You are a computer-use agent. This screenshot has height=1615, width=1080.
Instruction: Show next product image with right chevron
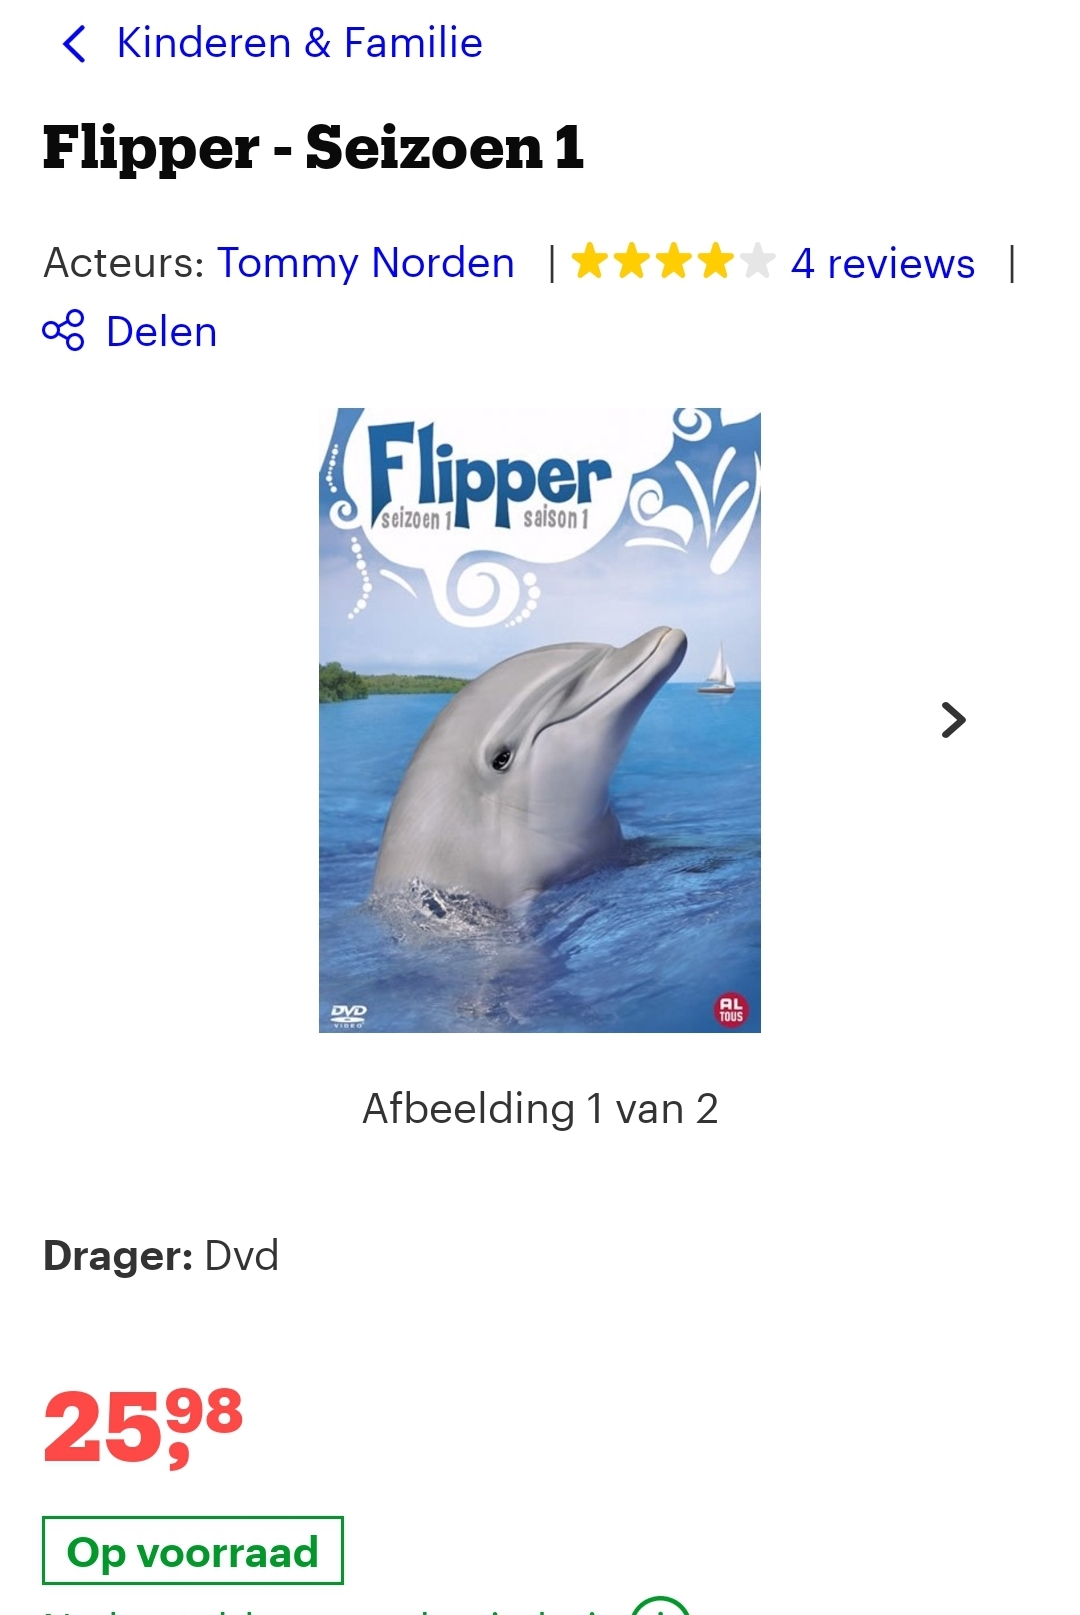[954, 720]
